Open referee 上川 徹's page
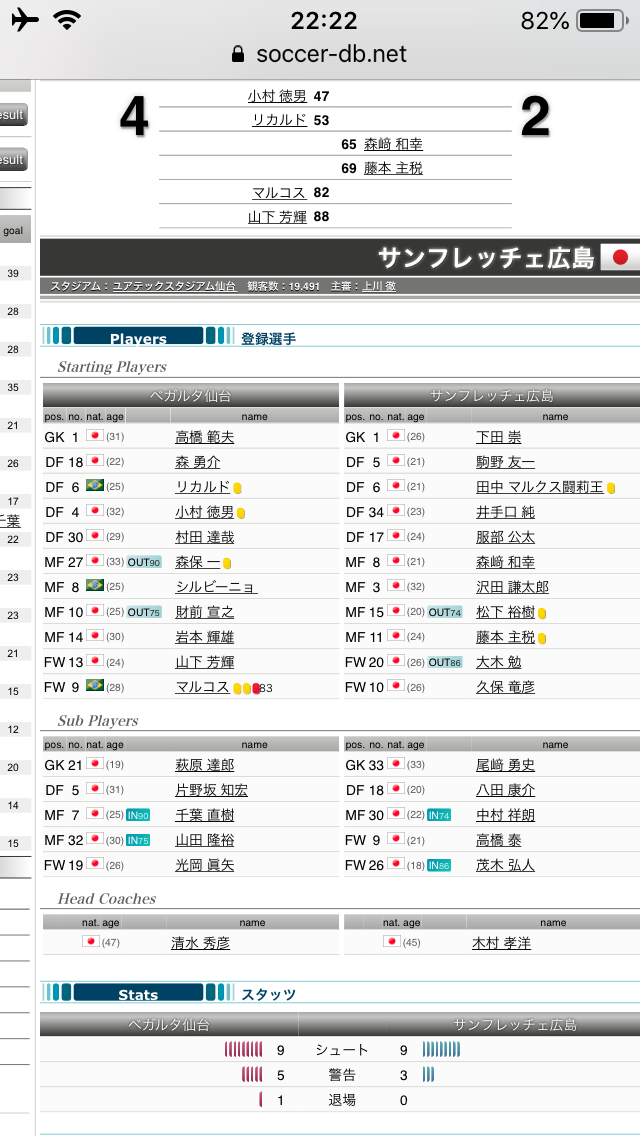The image size is (640, 1136). [x=378, y=286]
